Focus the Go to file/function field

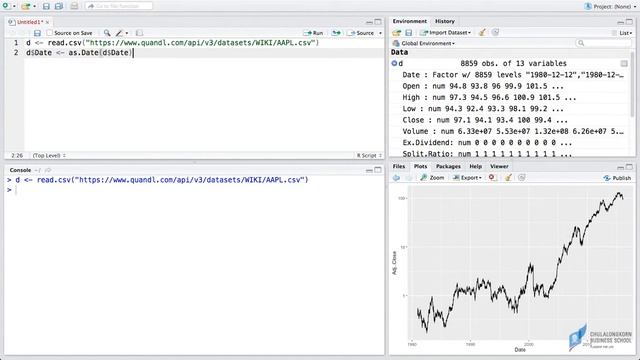point(119,6)
